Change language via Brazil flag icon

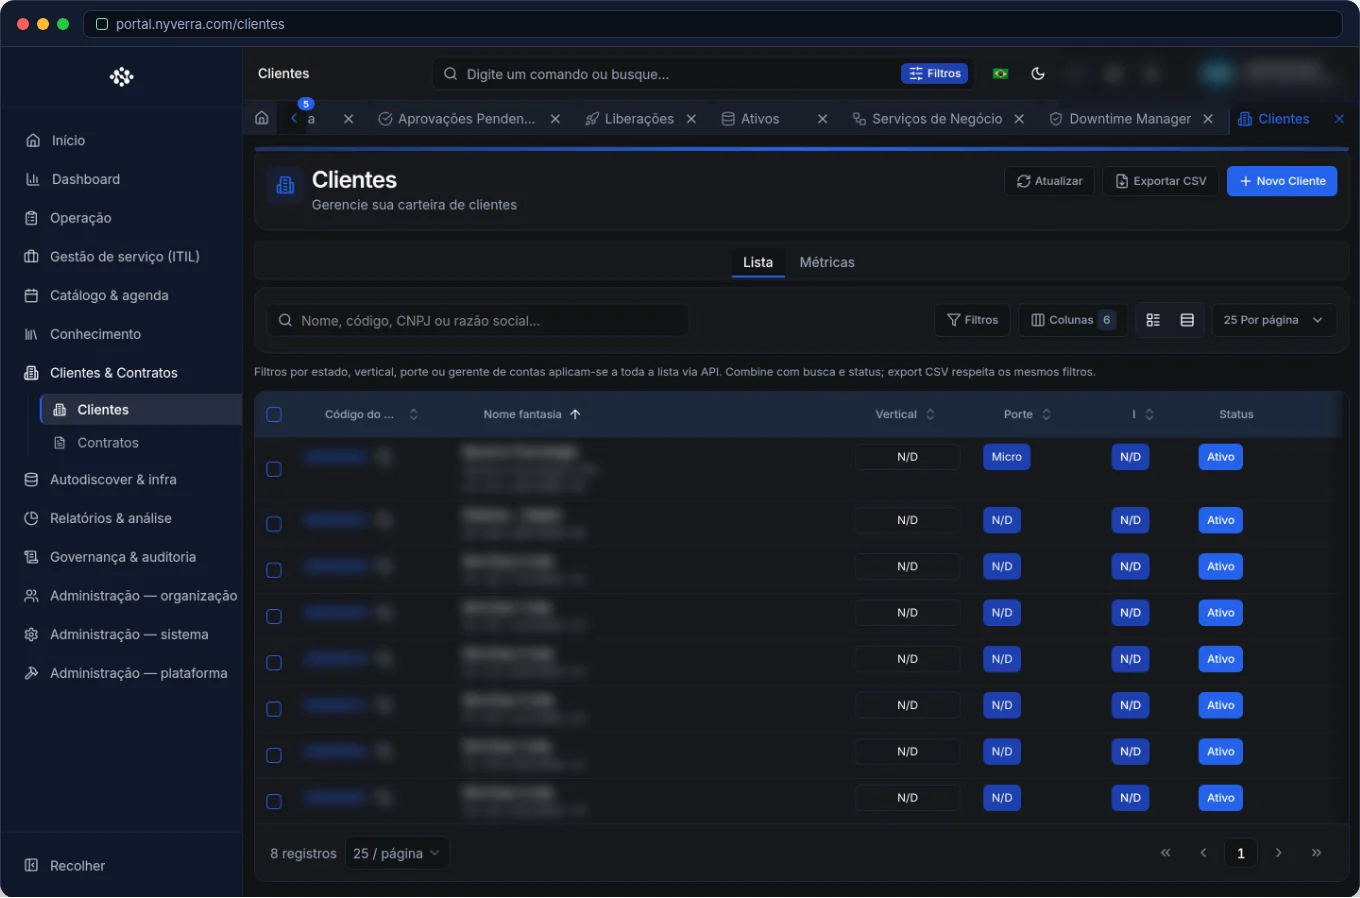coord(1000,73)
